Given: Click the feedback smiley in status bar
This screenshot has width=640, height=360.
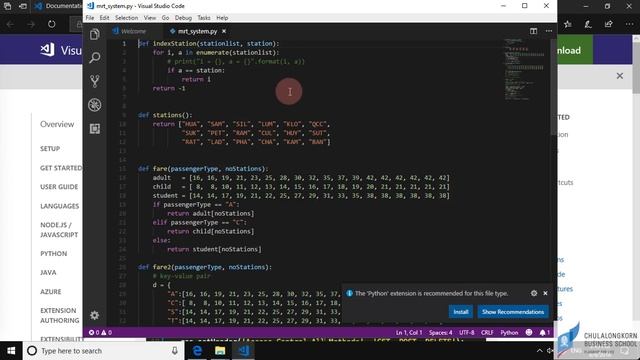Looking at the screenshot, I should coord(529,333).
